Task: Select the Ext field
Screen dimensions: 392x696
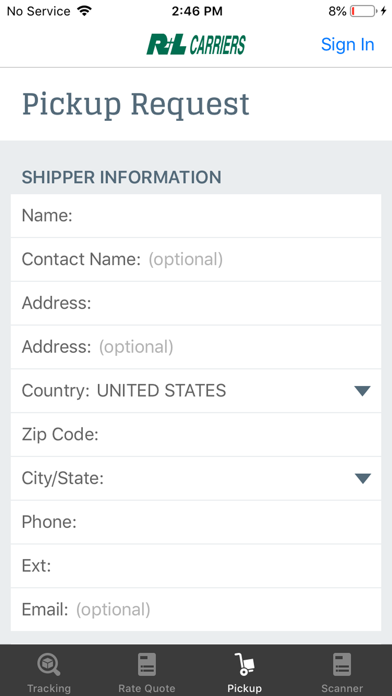Action: tap(196, 566)
